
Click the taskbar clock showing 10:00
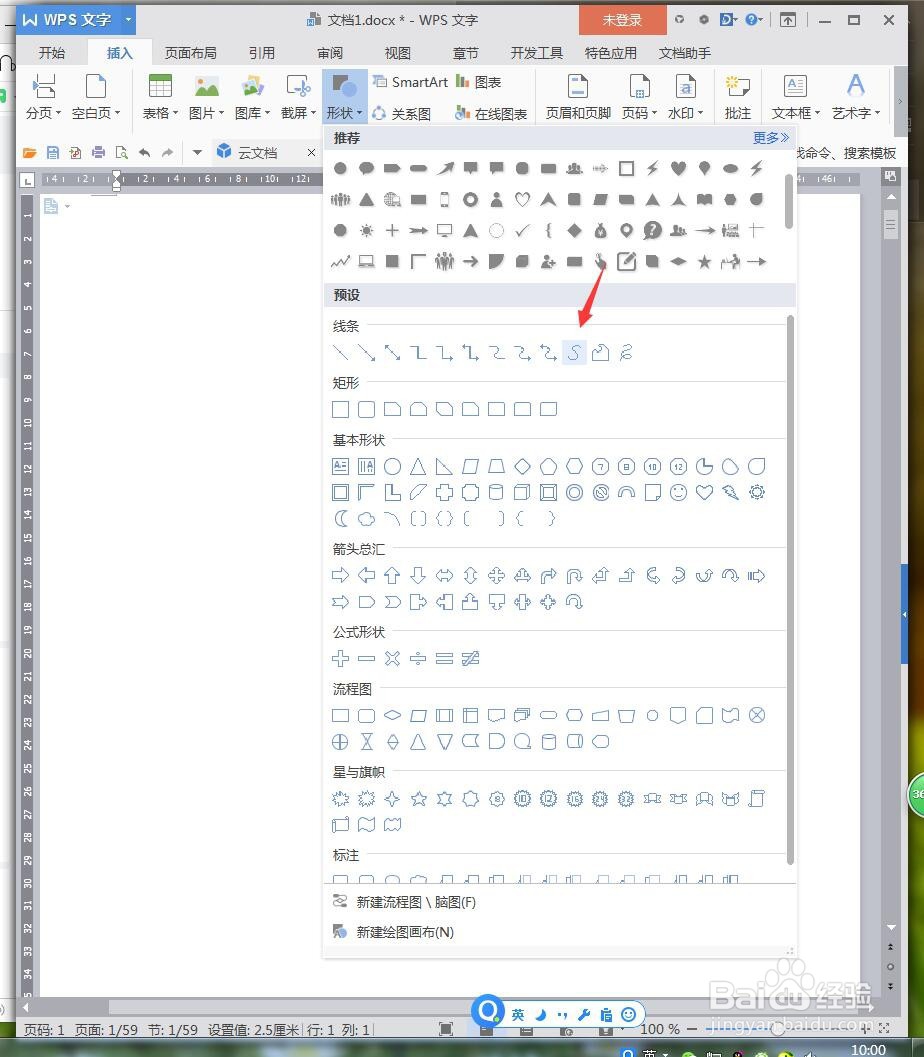click(x=868, y=1050)
